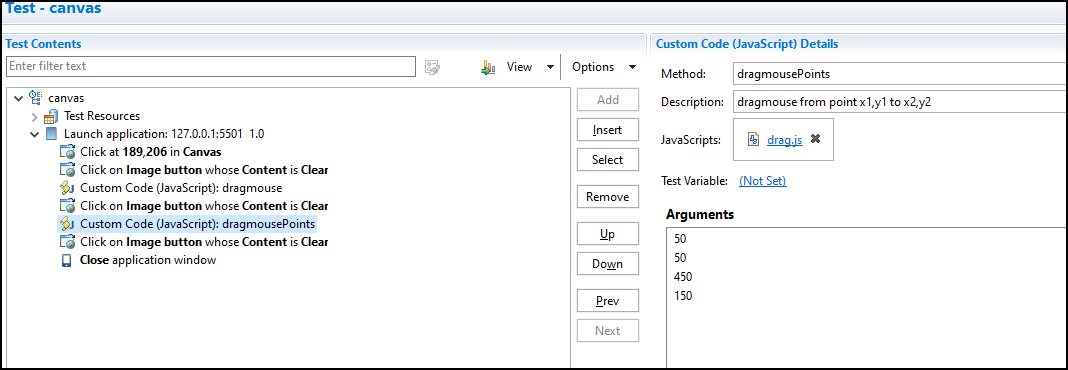Open the Options dropdown arrow
The height and width of the screenshot is (370, 1068).
(632, 67)
